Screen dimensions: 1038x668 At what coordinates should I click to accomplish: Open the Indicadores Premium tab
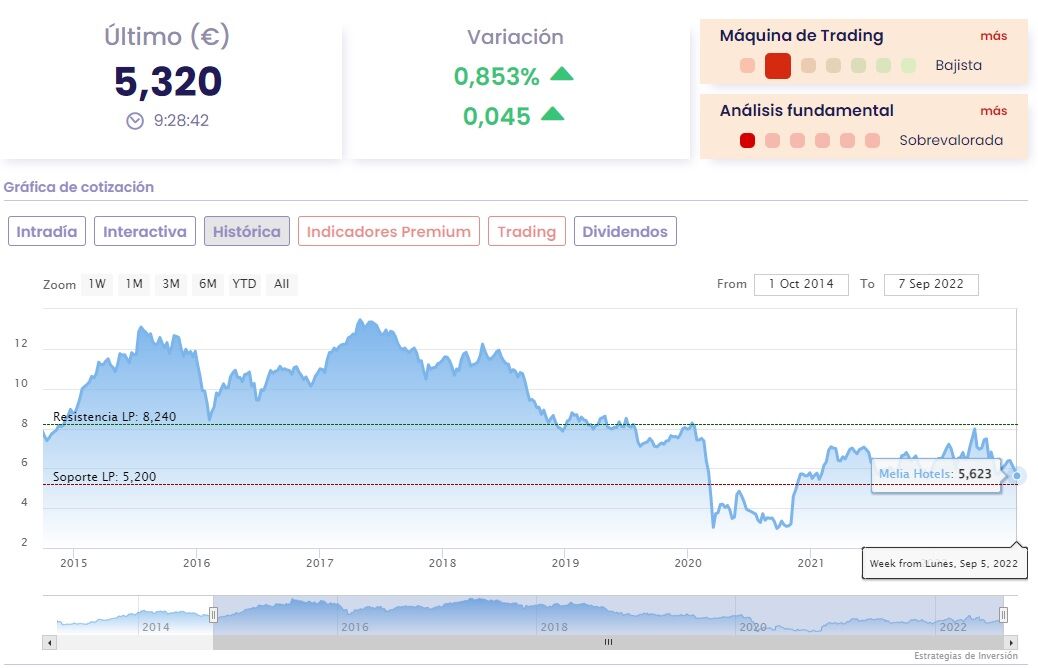(388, 232)
